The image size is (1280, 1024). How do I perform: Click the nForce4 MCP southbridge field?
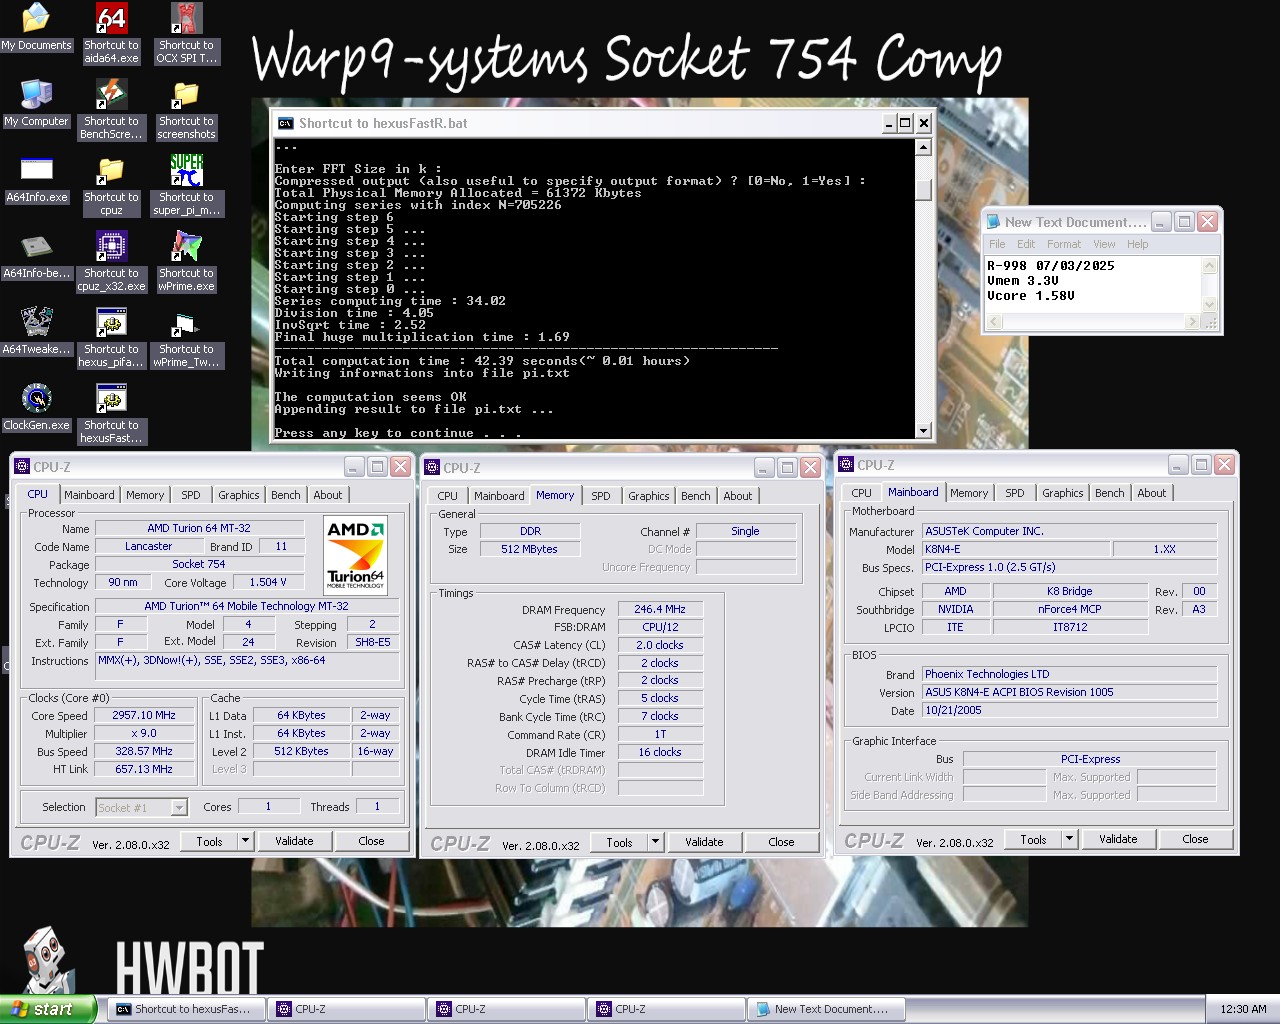1069,609
